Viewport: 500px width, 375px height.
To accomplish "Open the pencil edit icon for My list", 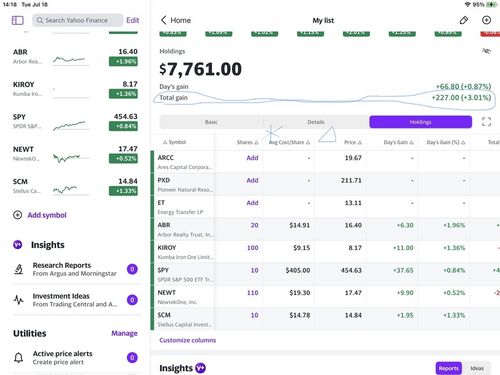I will [x=464, y=20].
